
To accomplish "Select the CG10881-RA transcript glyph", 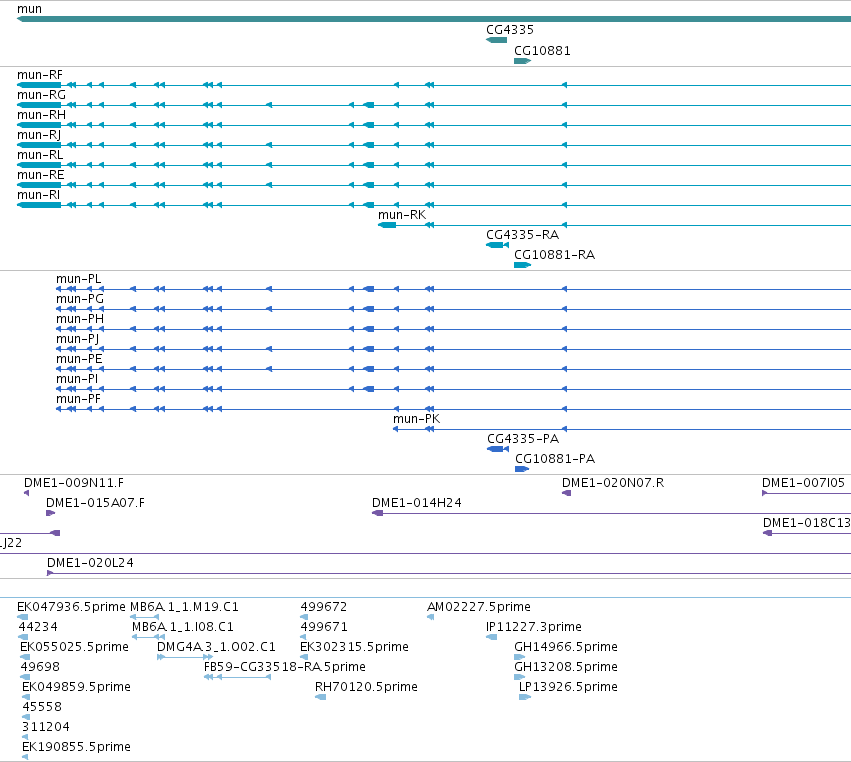I will click(x=522, y=265).
